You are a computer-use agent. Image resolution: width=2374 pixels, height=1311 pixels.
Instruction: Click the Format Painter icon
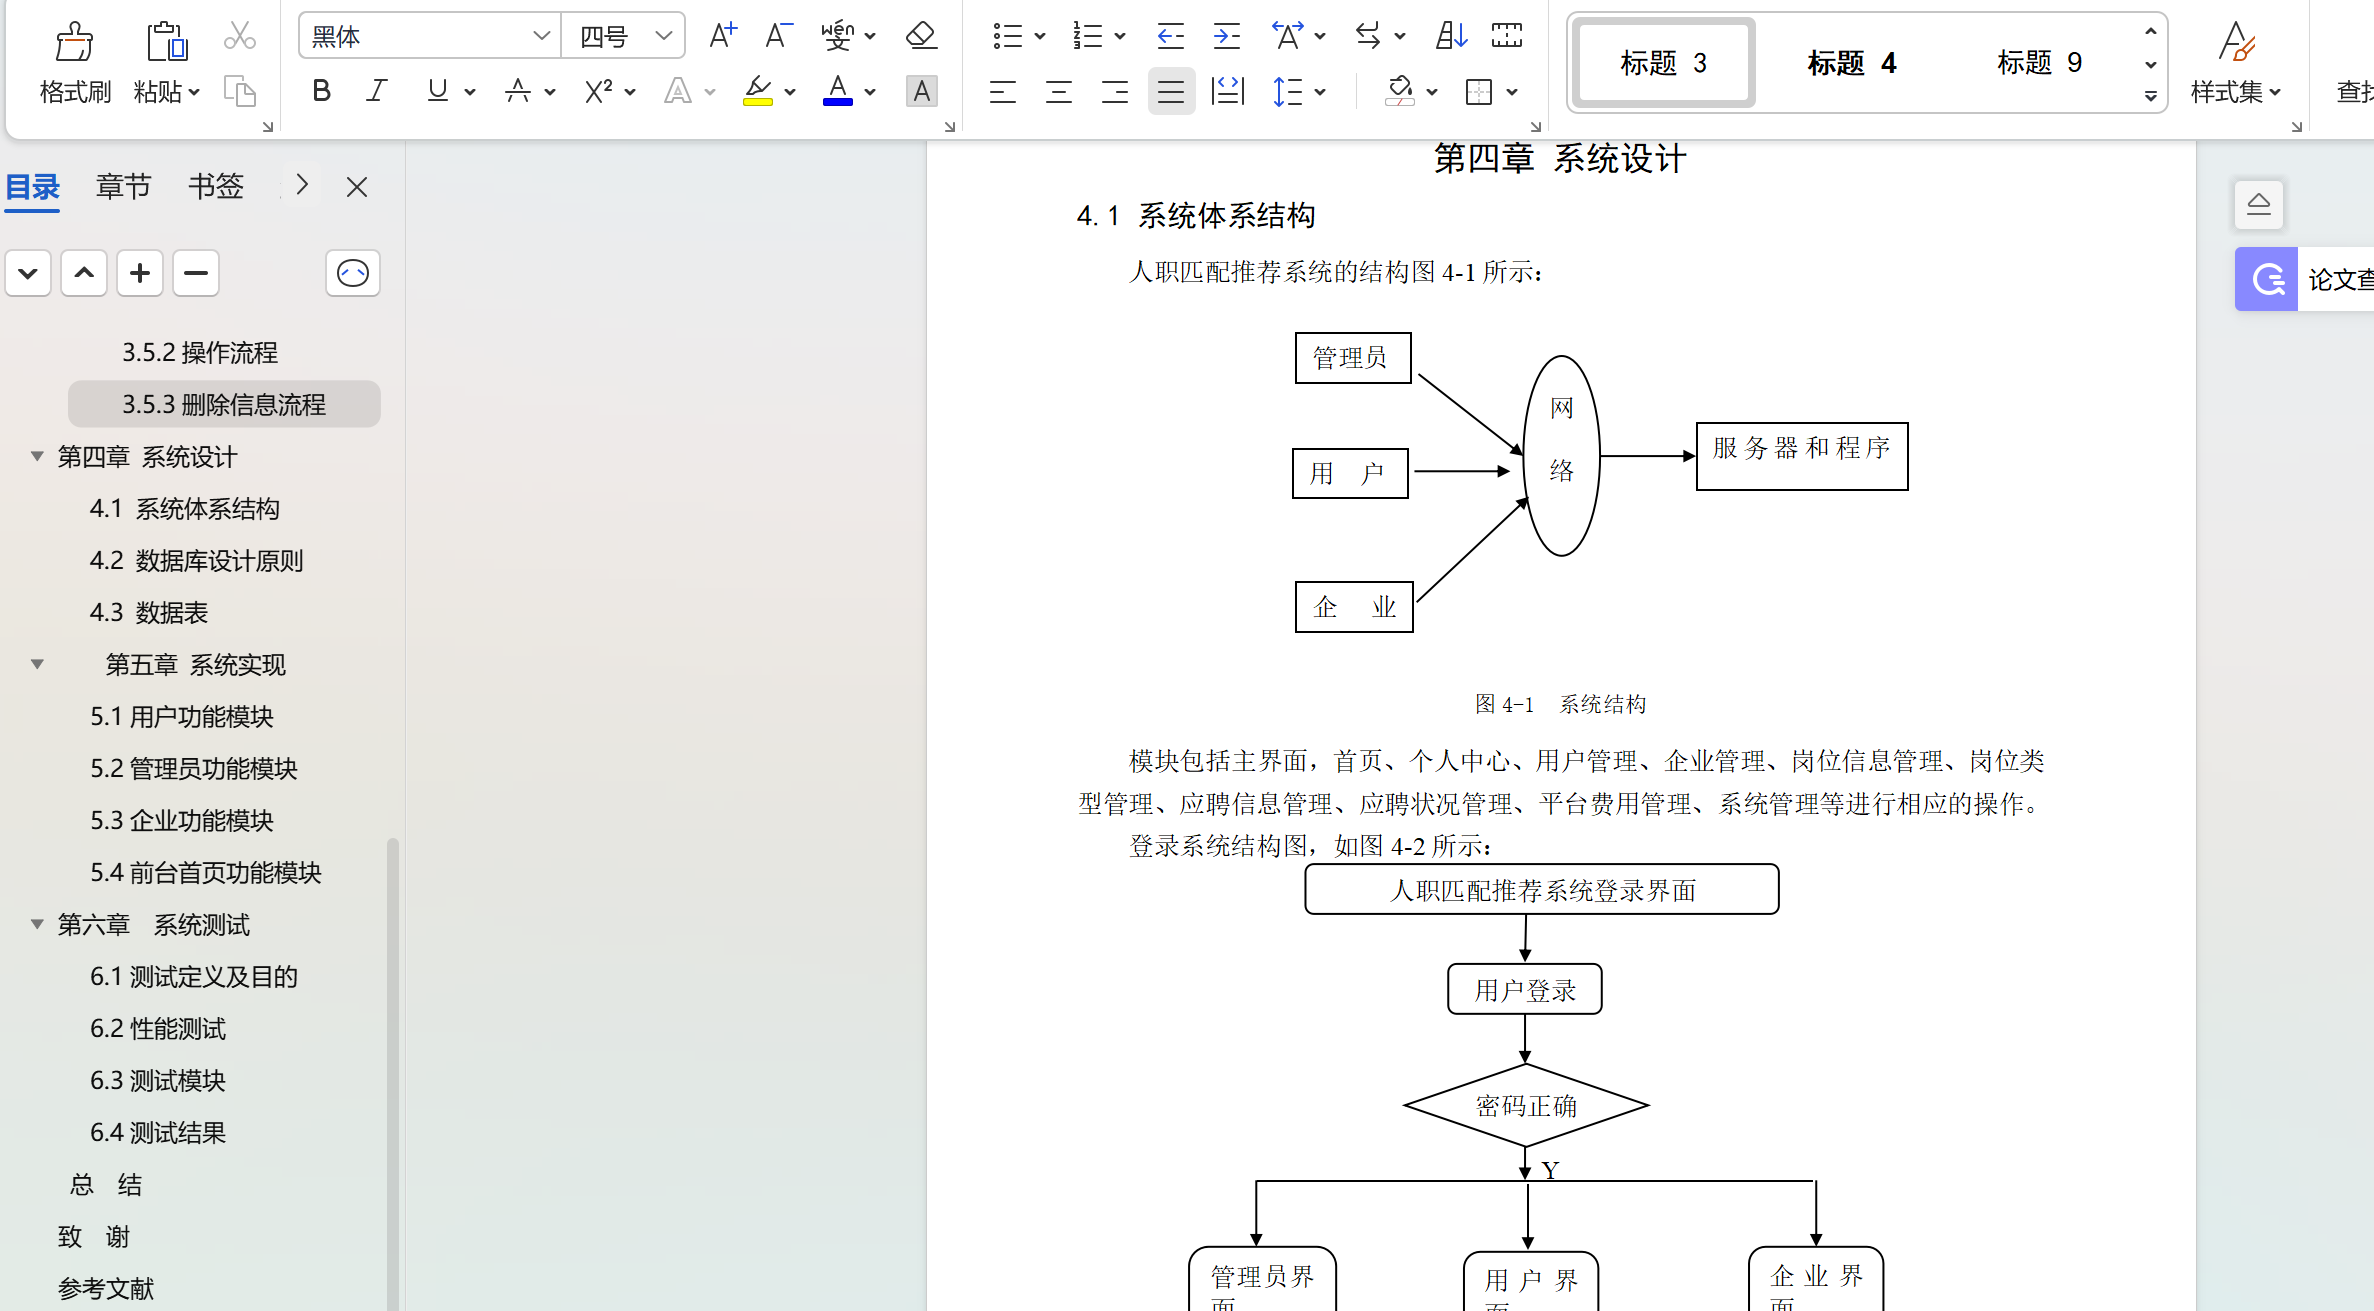[73, 42]
